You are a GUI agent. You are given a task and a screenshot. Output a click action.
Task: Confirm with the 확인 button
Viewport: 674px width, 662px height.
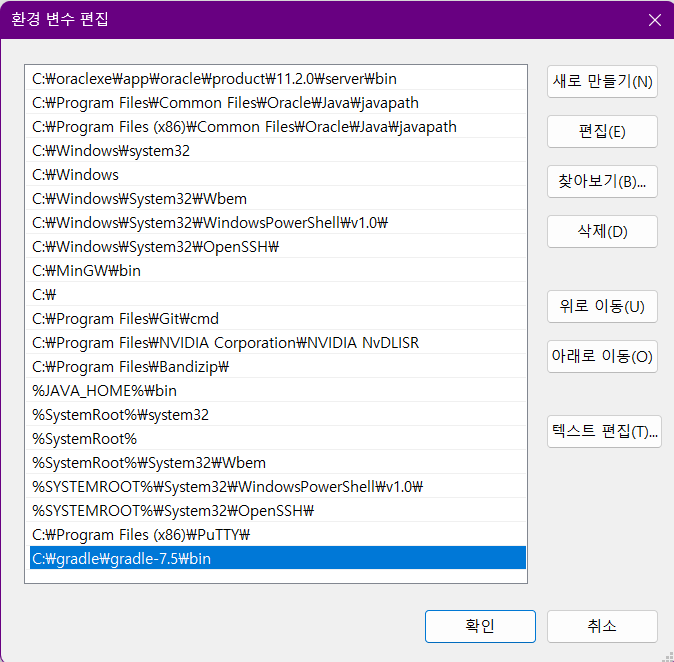pyautogui.click(x=480, y=626)
